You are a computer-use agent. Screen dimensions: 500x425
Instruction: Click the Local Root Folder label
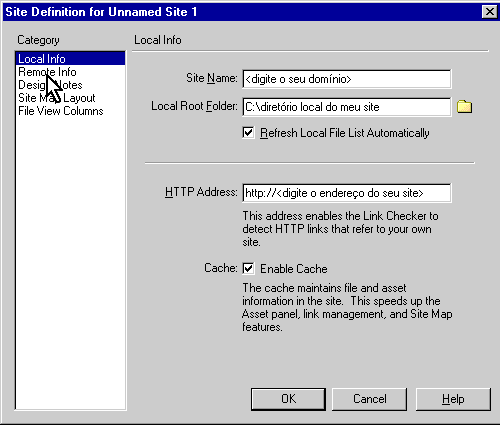pyautogui.click(x=194, y=106)
